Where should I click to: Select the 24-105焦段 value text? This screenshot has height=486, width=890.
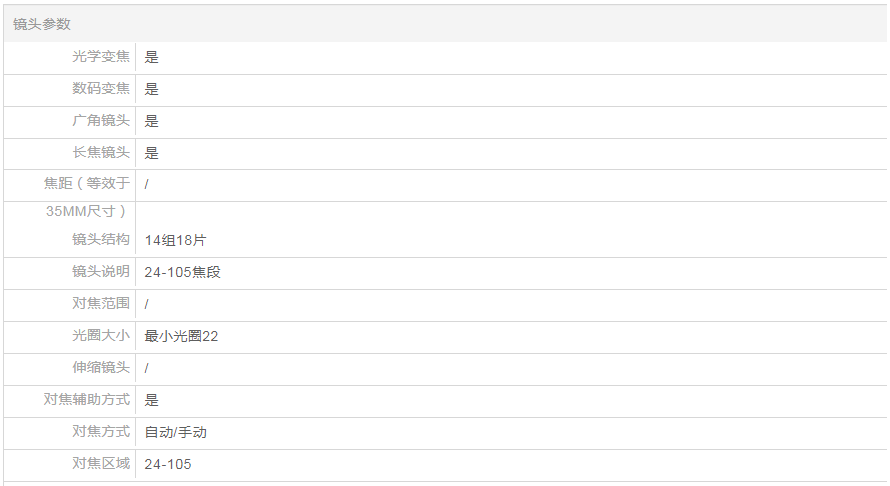pyautogui.click(x=182, y=272)
